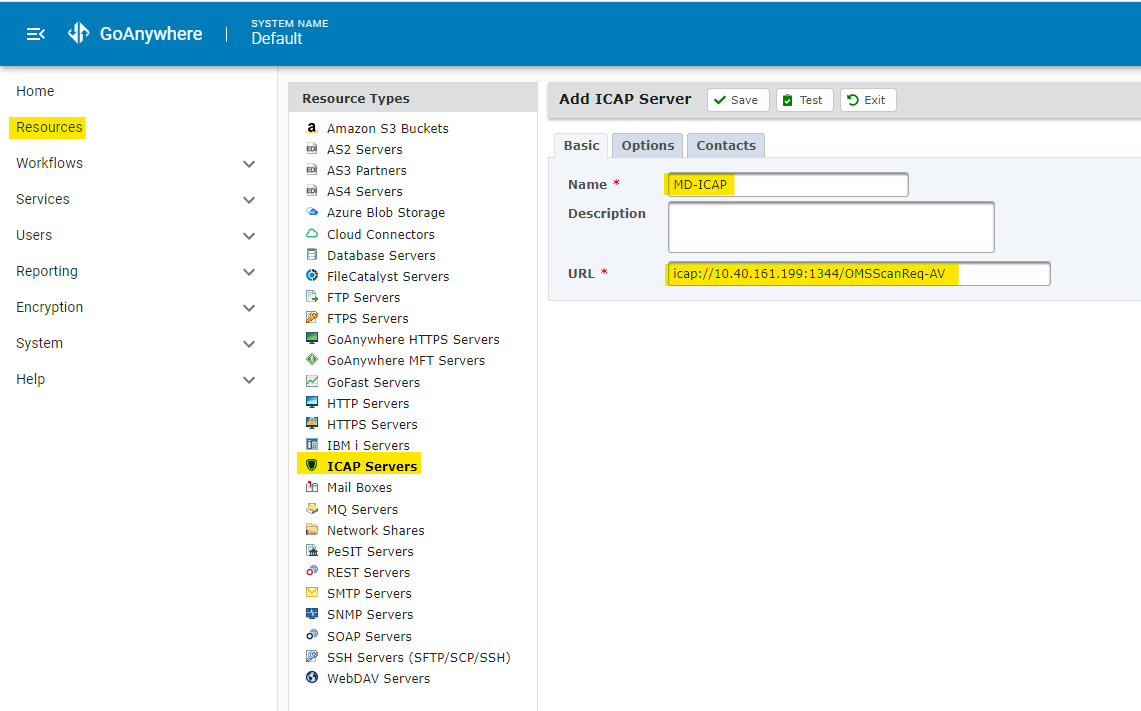Click the AS3 Partners EDI icon
Image resolution: width=1141 pixels, height=711 pixels.
312,170
